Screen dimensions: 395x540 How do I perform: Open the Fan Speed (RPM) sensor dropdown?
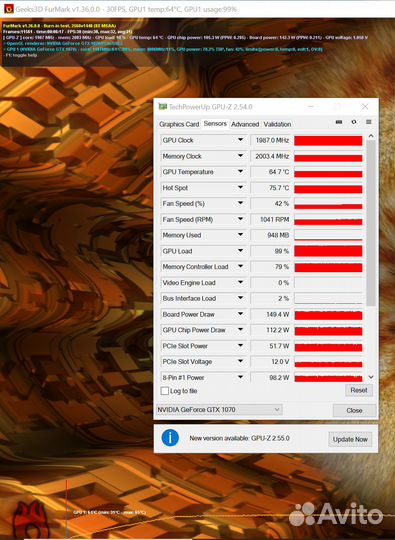(240, 219)
